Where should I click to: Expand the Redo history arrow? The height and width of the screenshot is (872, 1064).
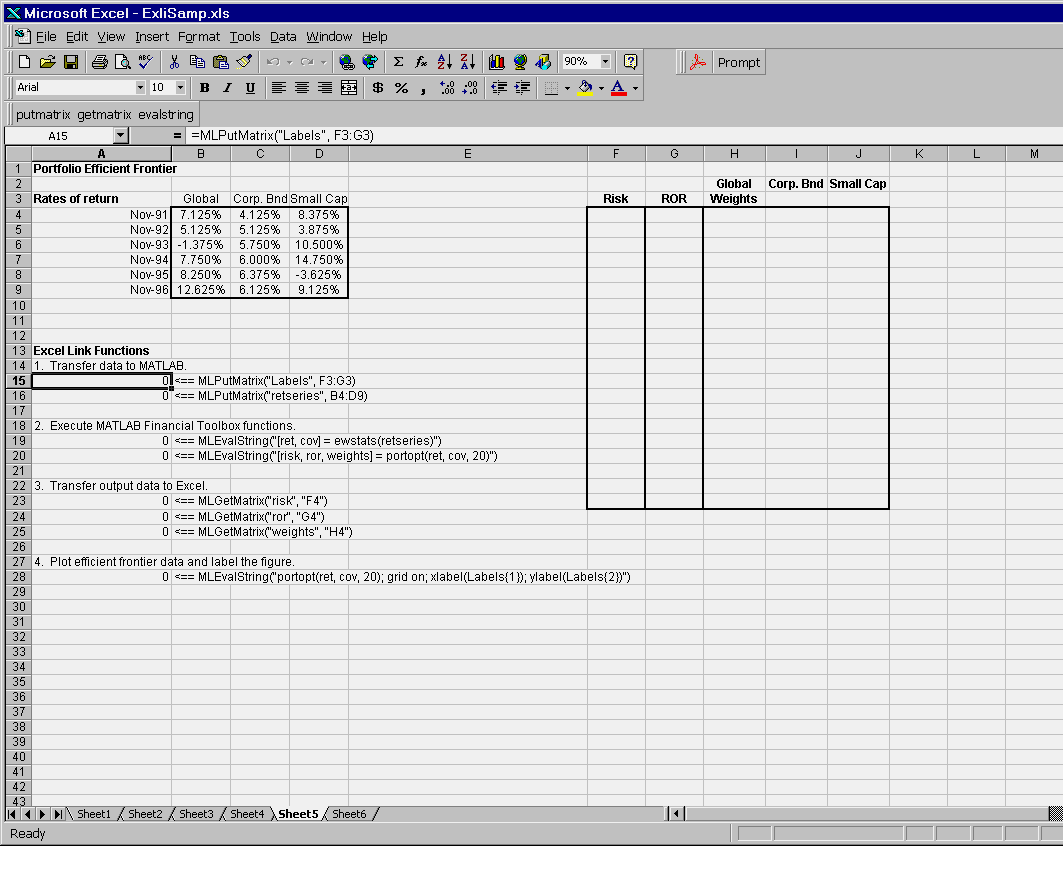coord(324,62)
